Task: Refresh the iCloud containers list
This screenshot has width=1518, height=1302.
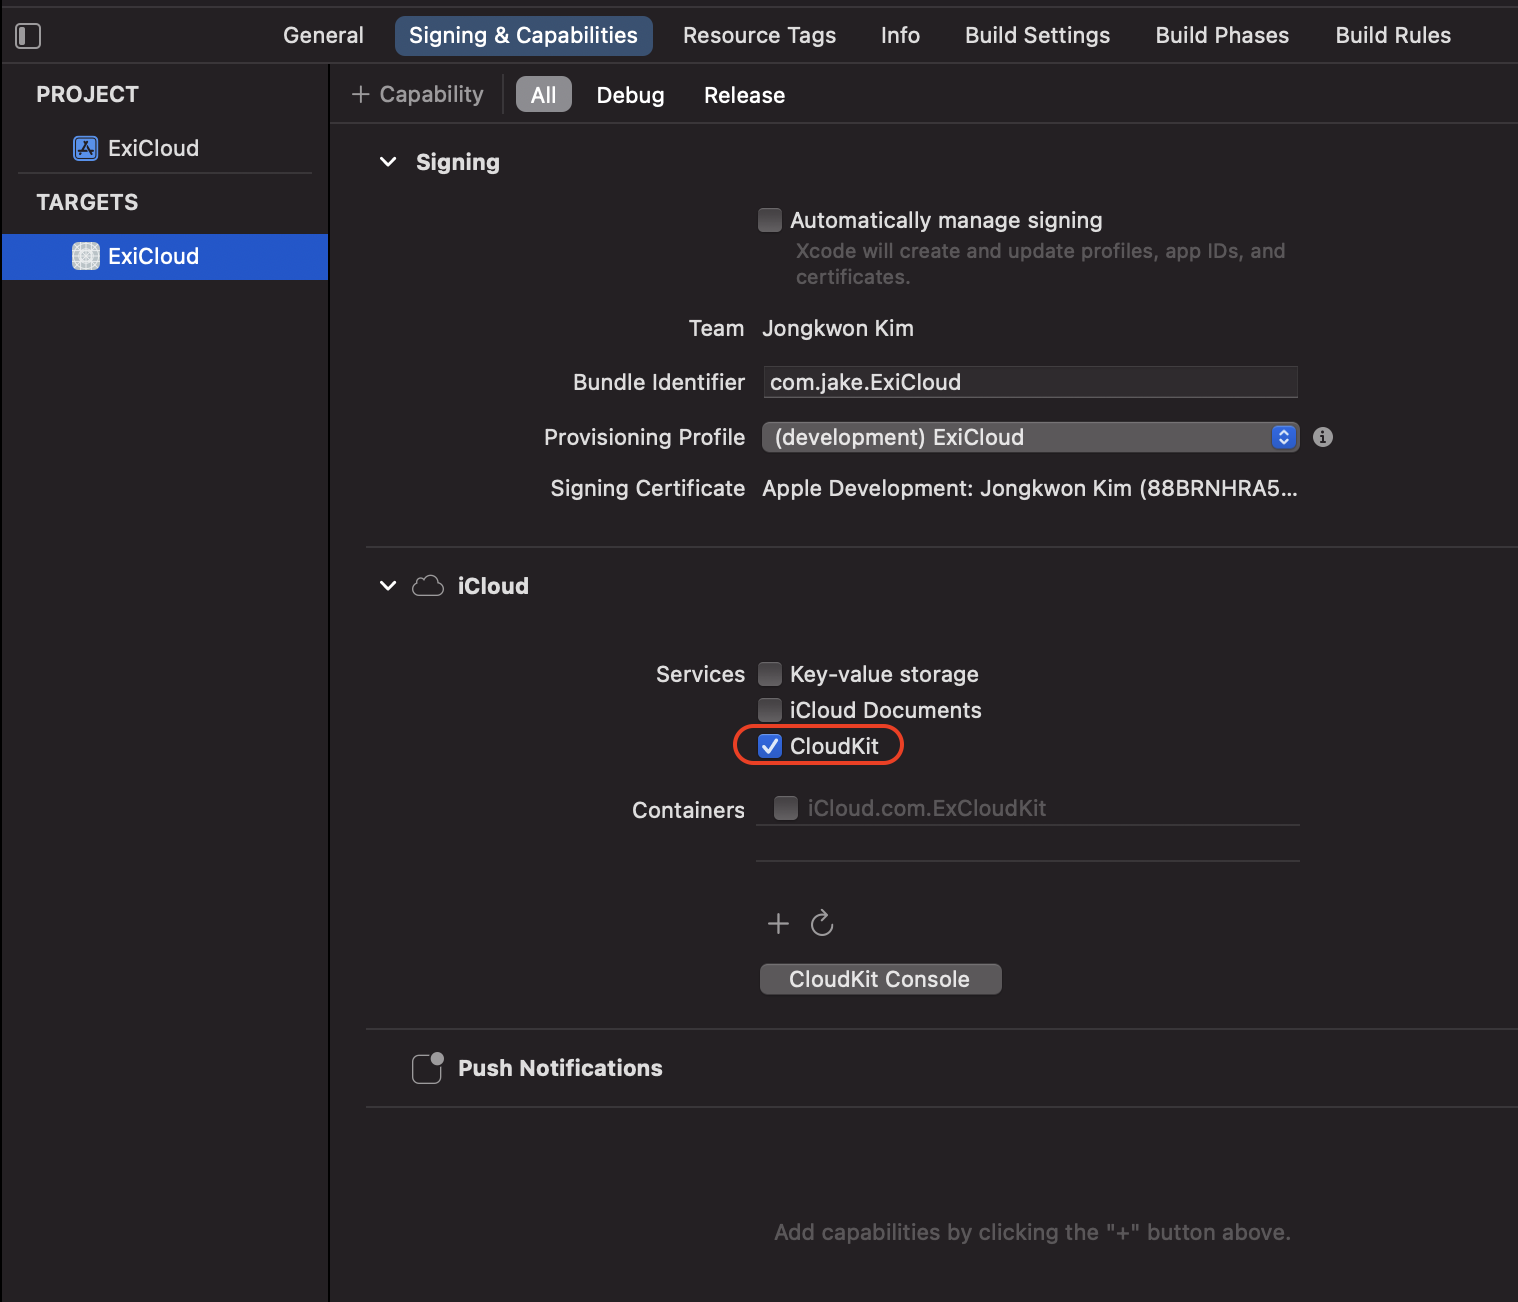Action: point(822,922)
